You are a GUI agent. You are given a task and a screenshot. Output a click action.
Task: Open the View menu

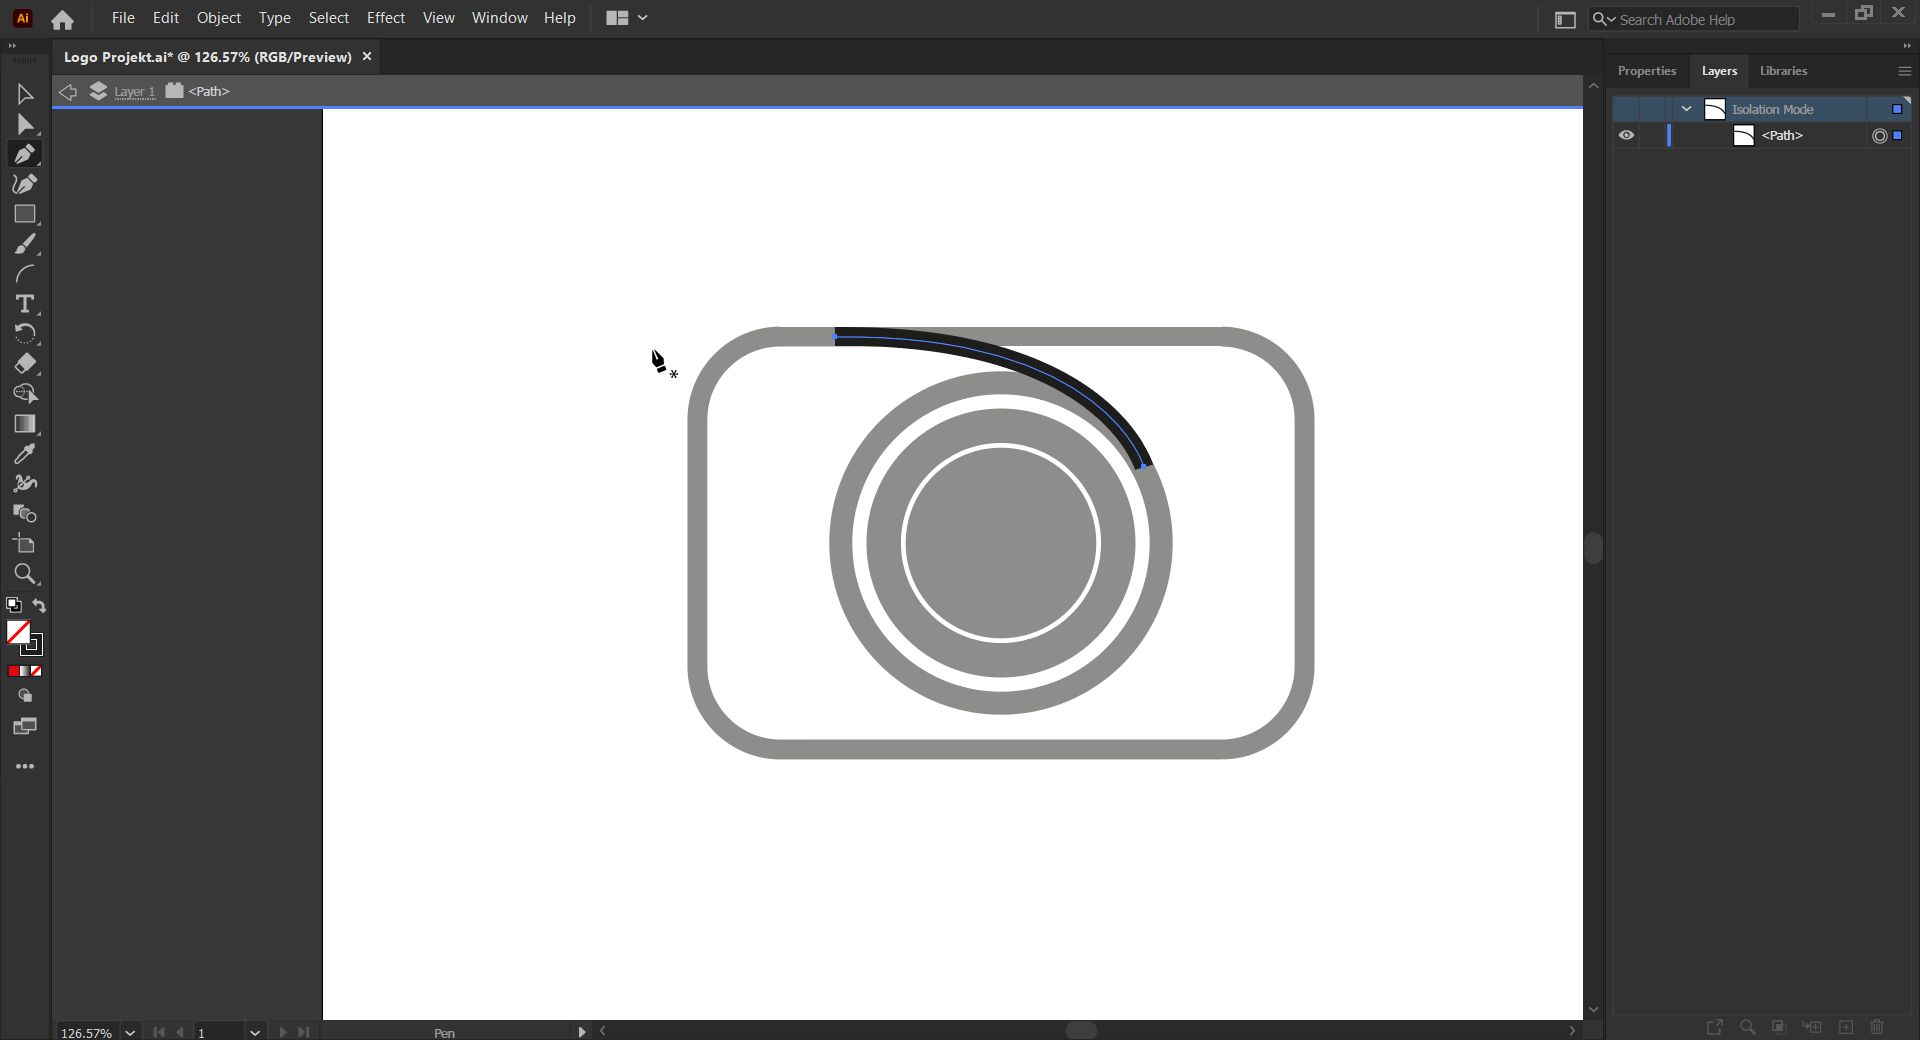(x=438, y=18)
